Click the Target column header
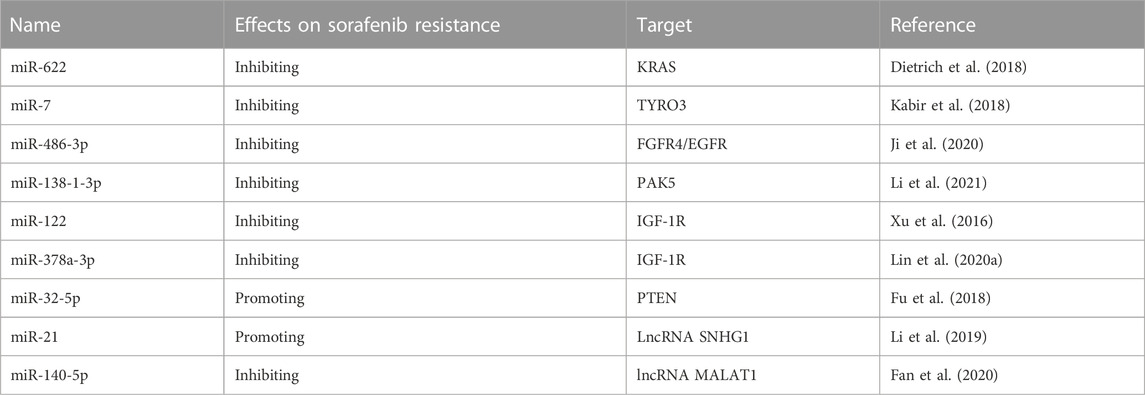1145x395 pixels. (x=664, y=25)
